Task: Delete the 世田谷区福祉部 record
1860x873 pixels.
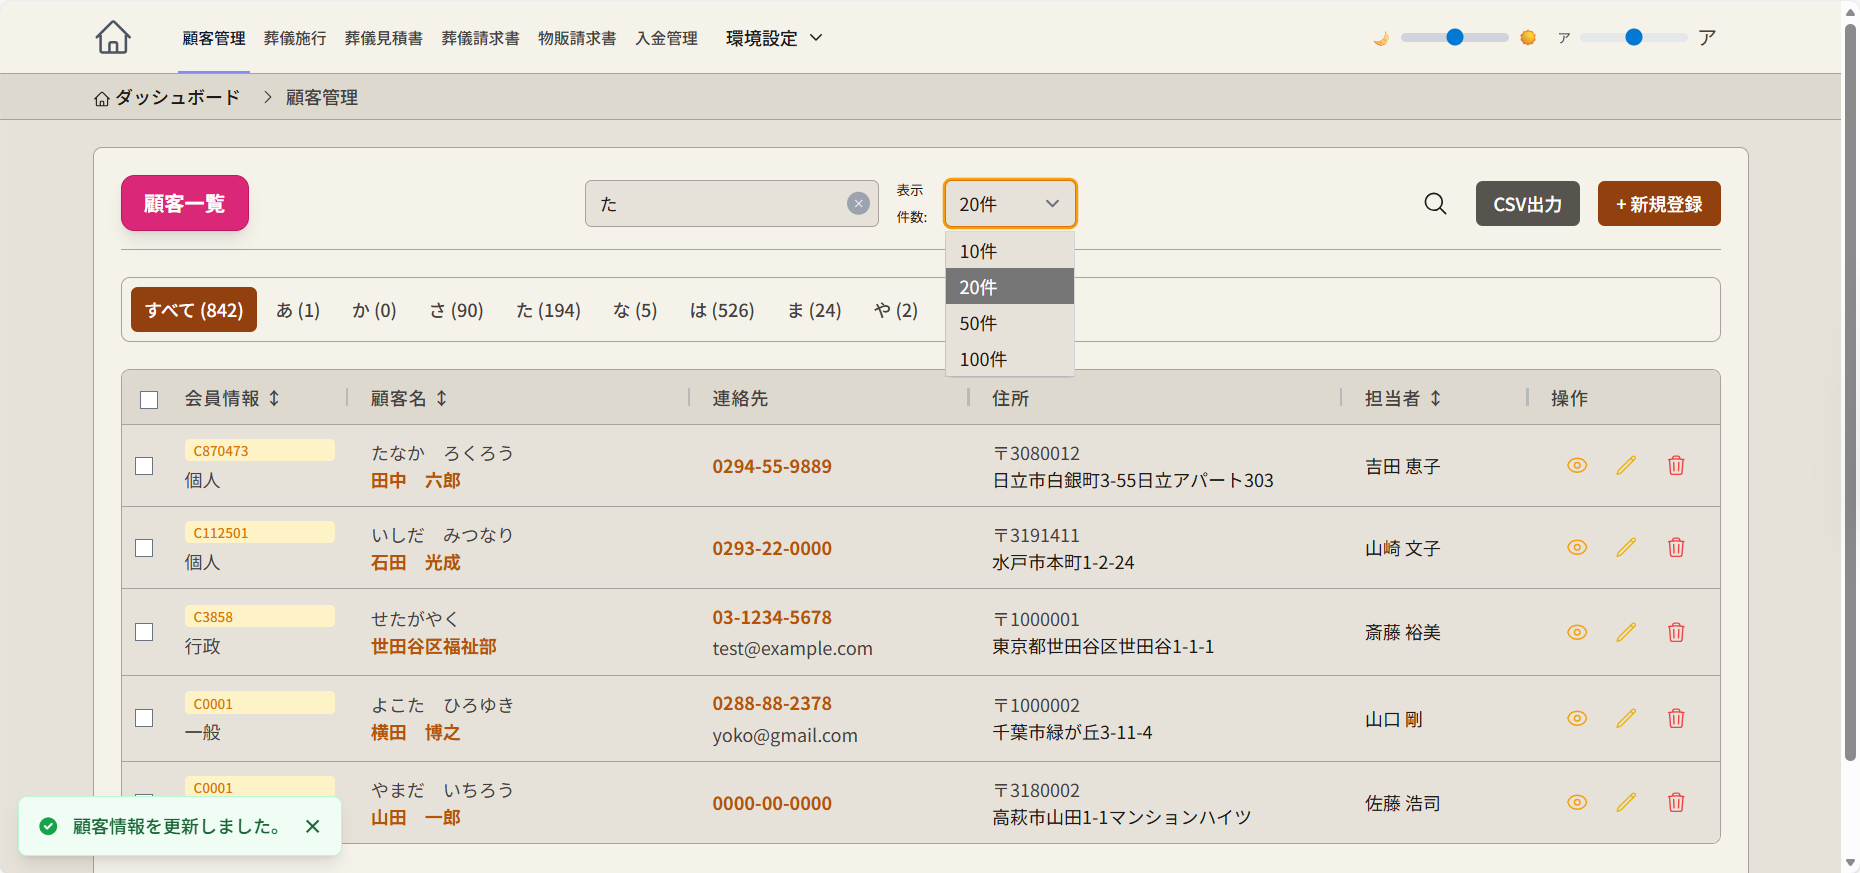Action: (1676, 632)
